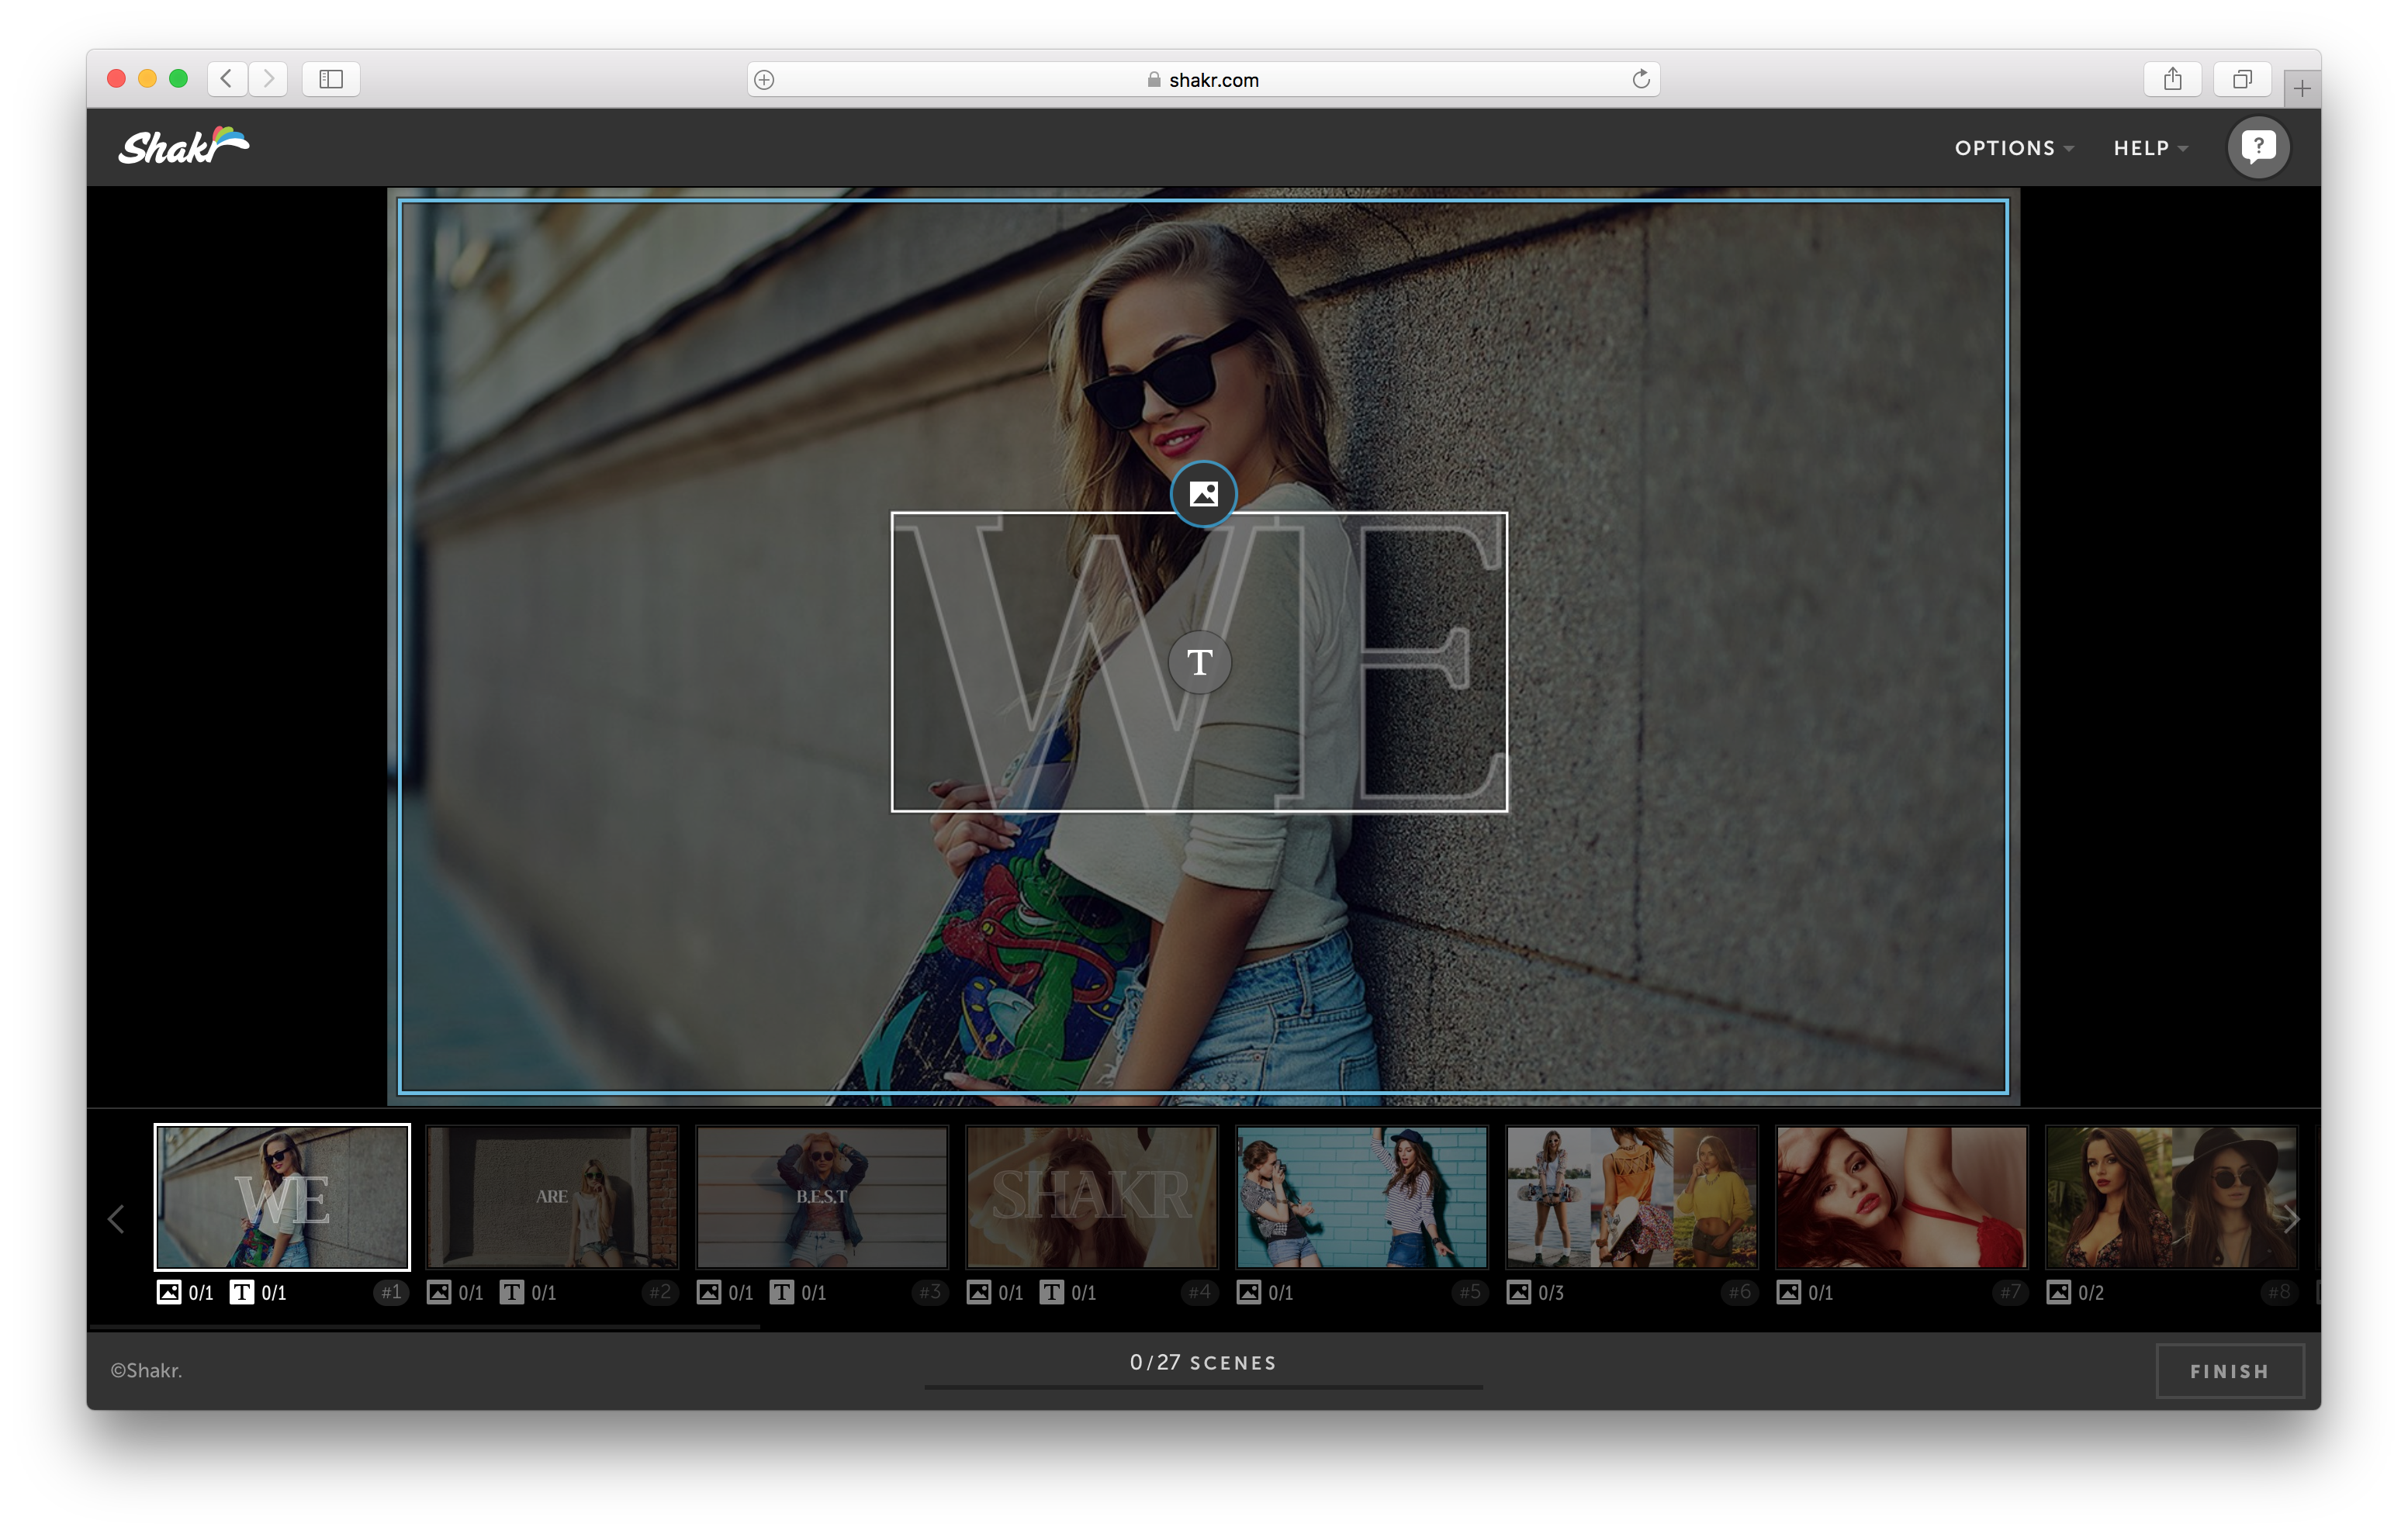2408x1534 pixels.
Task: Select the ARE scene thumbnail #2
Action: coord(552,1197)
